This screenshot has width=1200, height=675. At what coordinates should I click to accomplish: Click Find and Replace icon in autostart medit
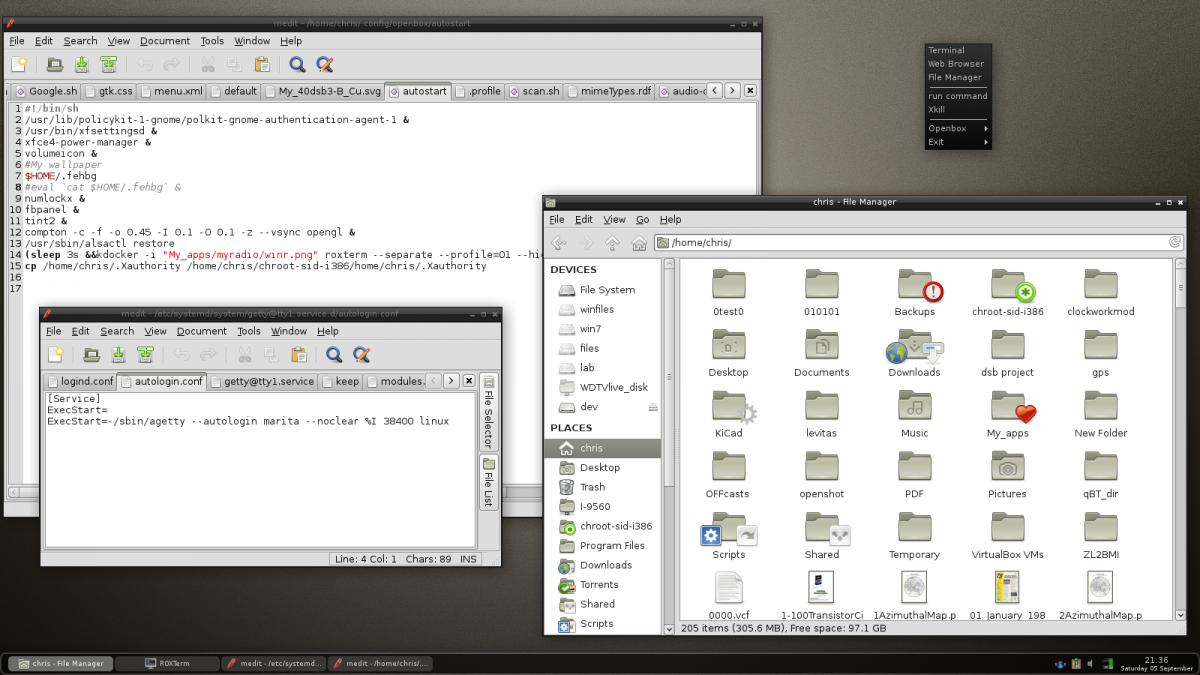point(325,65)
